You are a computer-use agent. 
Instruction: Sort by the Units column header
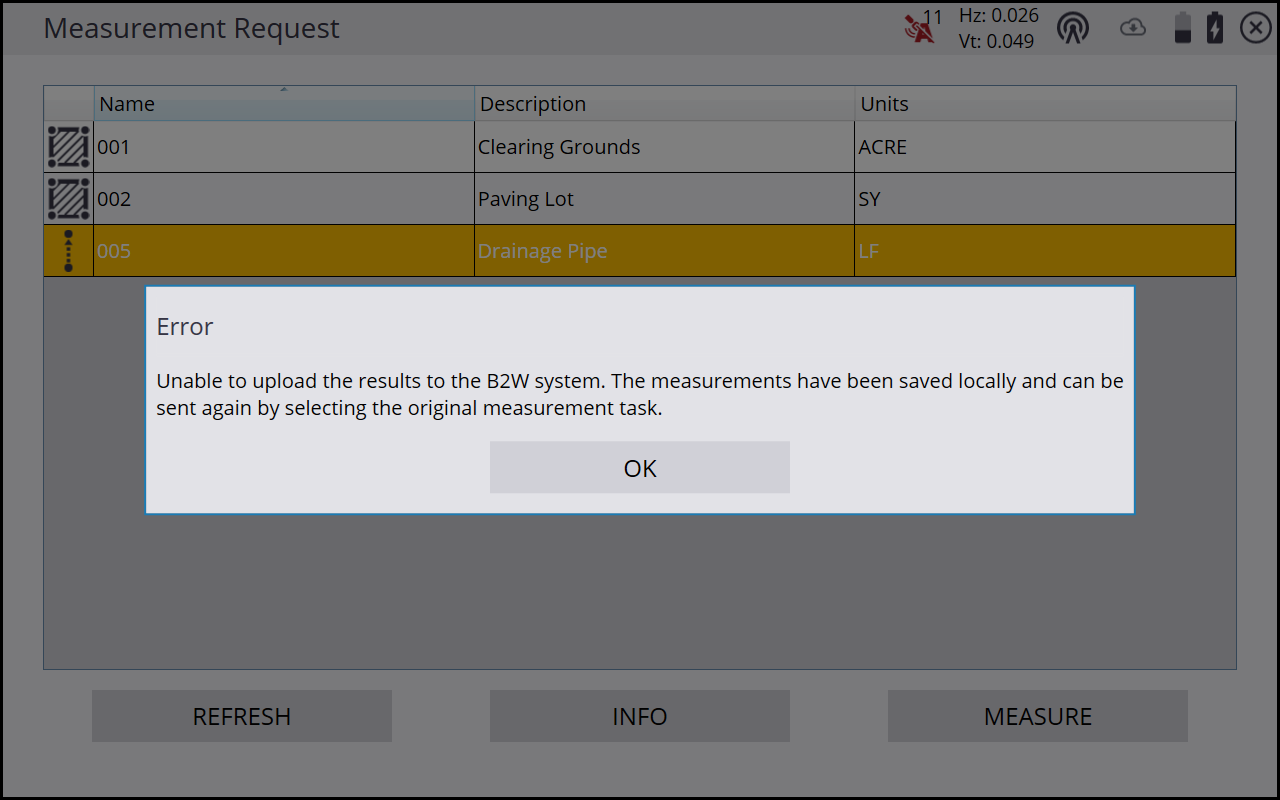click(1045, 104)
